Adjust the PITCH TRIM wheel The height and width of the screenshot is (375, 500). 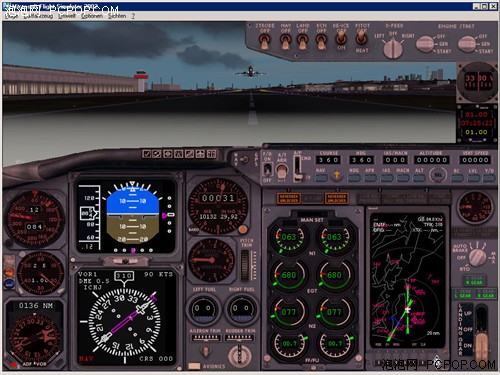pyautogui.click(x=245, y=265)
